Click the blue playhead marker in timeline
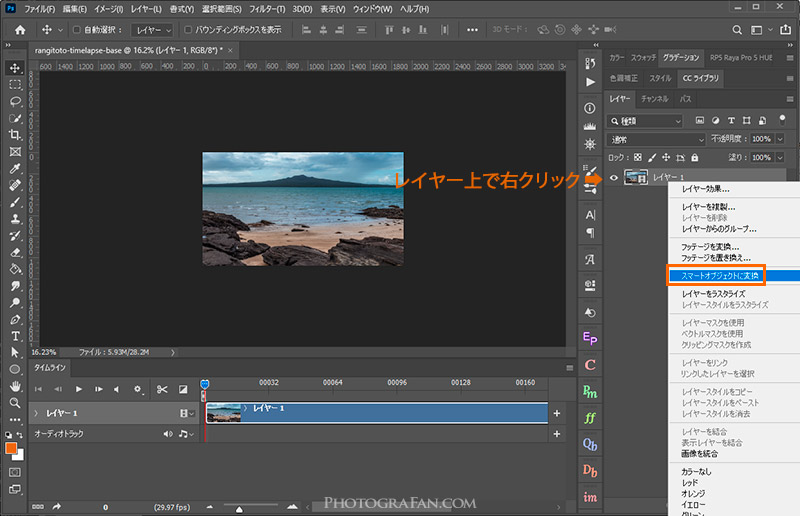800x516 pixels. (x=205, y=384)
